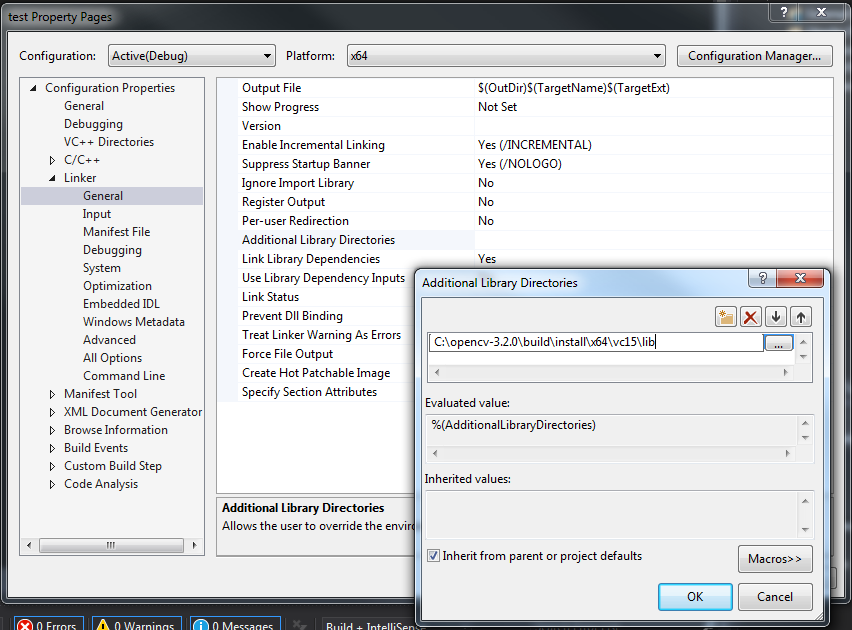Screen dimensions: 852x630
Task: Toggle Inherit from parent or project defaults
Action: click(433, 556)
